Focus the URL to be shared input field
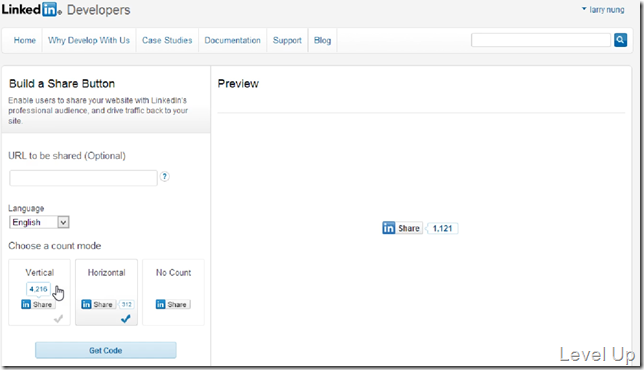Viewport: 644px width, 370px height. coord(83,178)
